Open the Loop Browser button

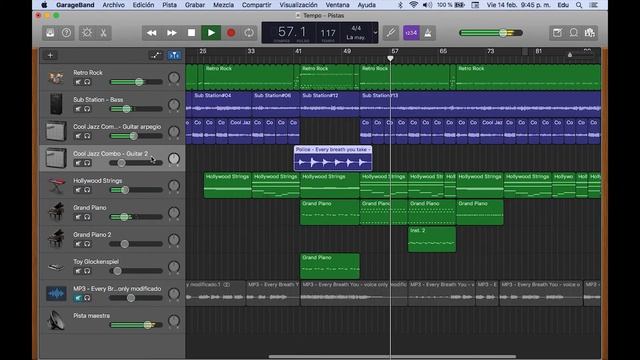pos(573,33)
